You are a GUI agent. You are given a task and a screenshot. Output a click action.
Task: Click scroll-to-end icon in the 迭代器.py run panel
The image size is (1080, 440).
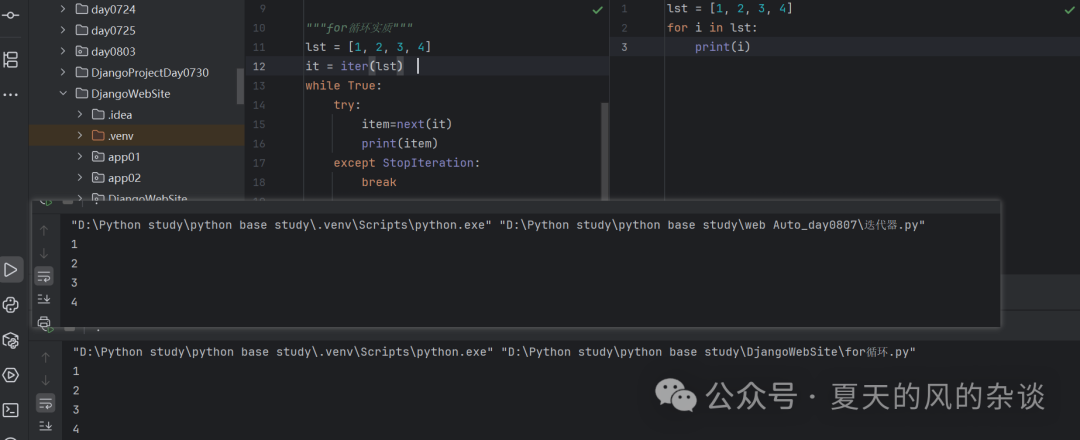coord(44,298)
